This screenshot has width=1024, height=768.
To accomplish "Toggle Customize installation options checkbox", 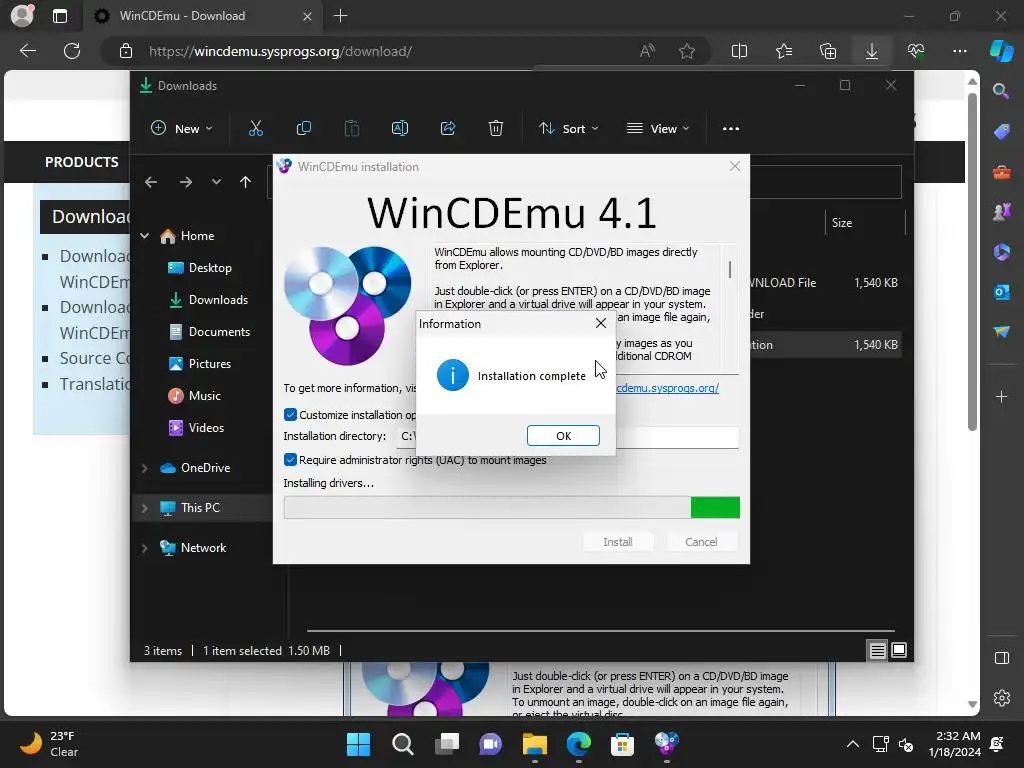I will pyautogui.click(x=291, y=415).
